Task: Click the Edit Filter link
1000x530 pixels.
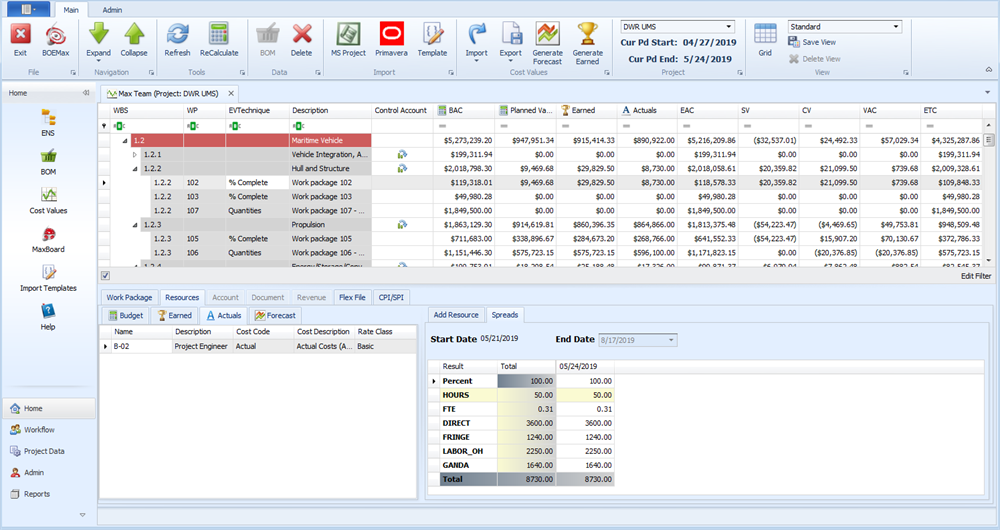Action: pos(975,276)
